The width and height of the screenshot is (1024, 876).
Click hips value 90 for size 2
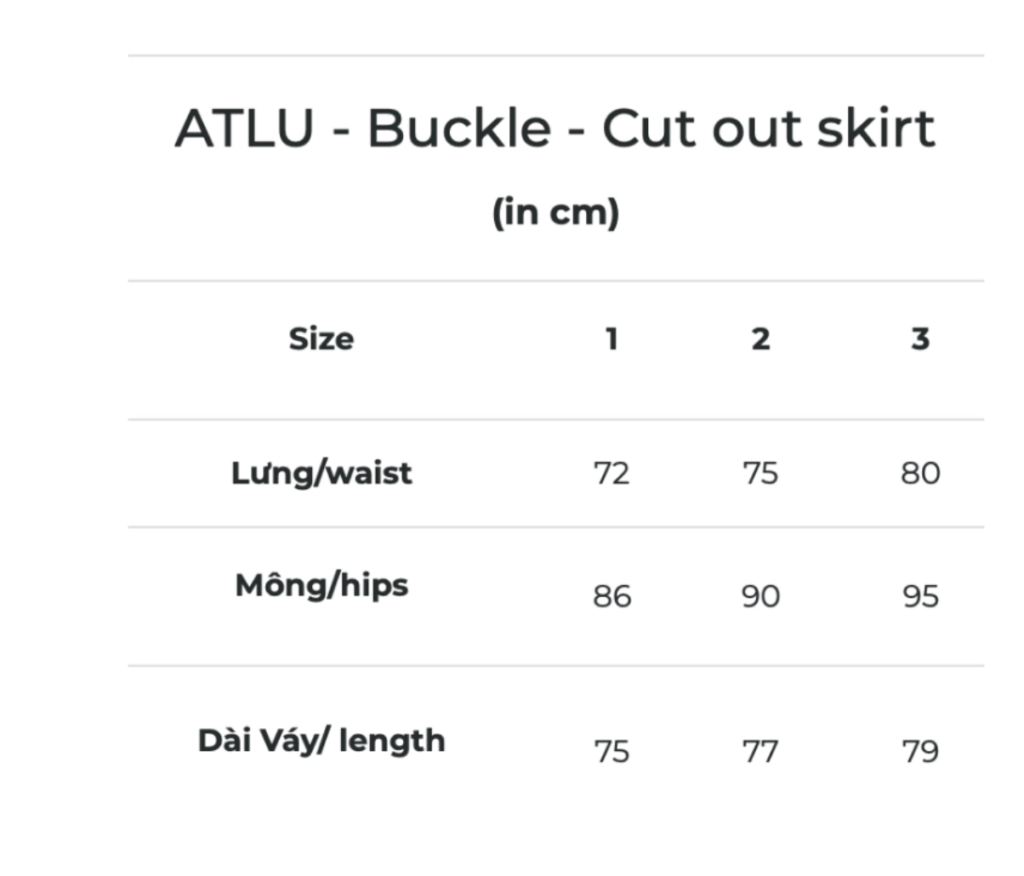pyautogui.click(x=760, y=597)
